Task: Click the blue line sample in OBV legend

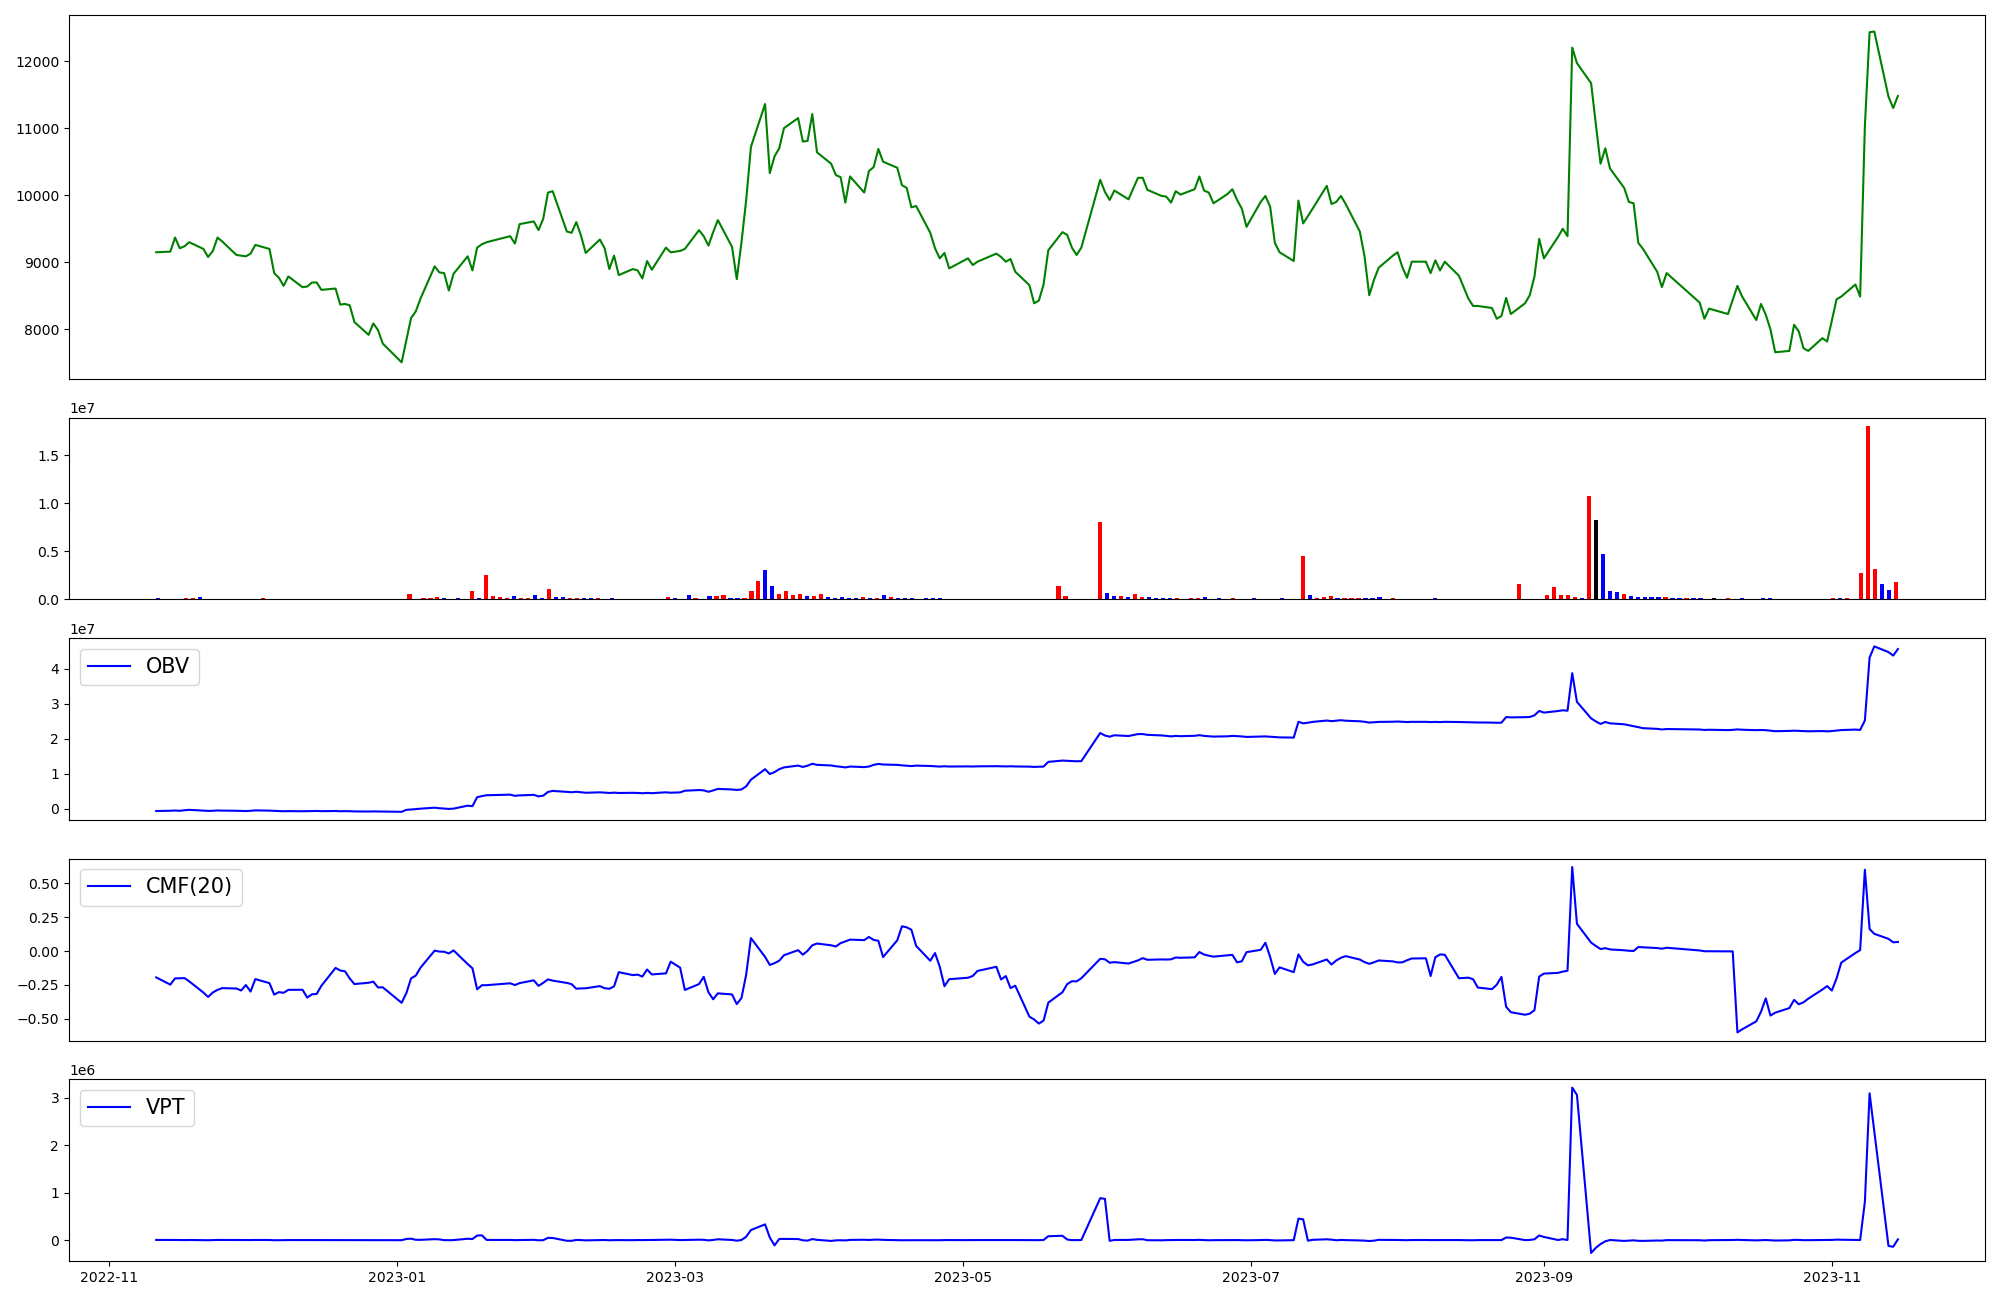Action: (110, 666)
